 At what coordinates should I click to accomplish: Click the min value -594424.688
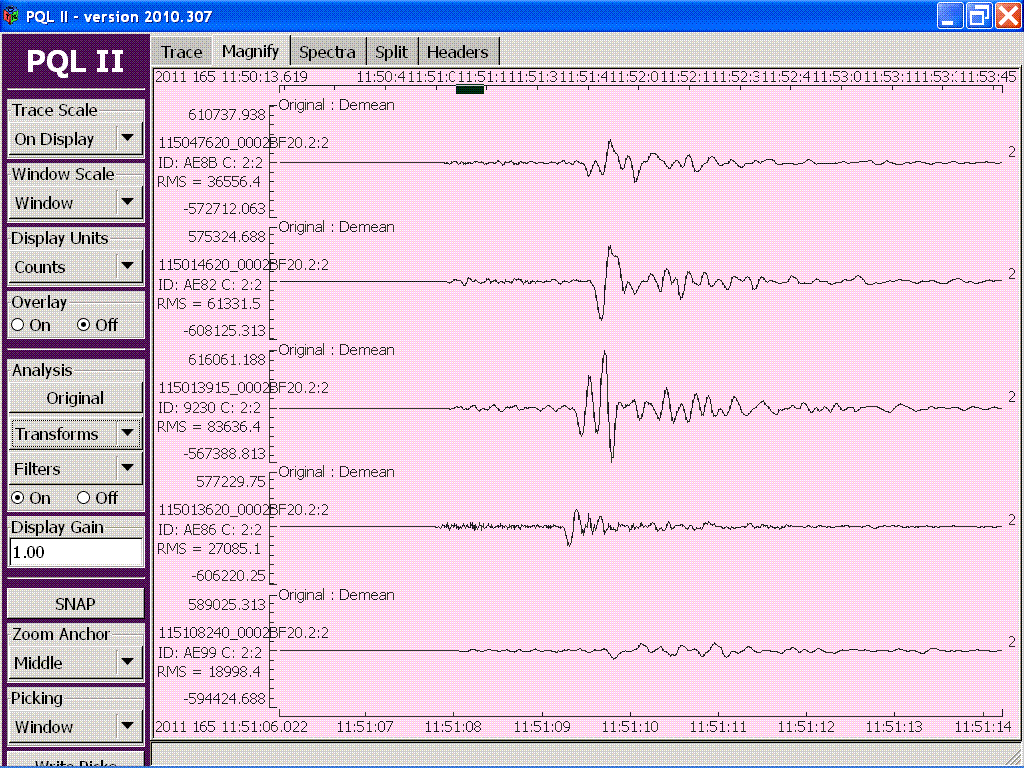pyautogui.click(x=225, y=699)
